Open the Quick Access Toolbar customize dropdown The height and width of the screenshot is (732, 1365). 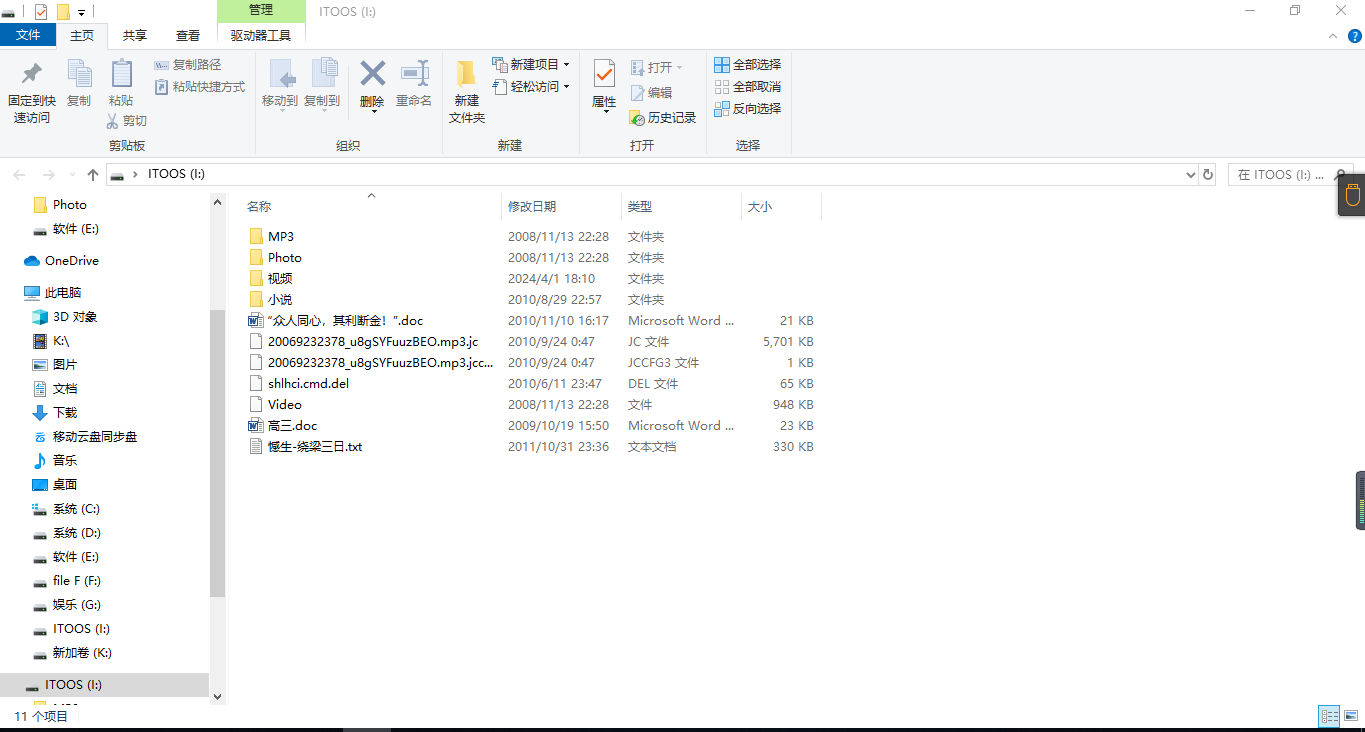pos(81,12)
